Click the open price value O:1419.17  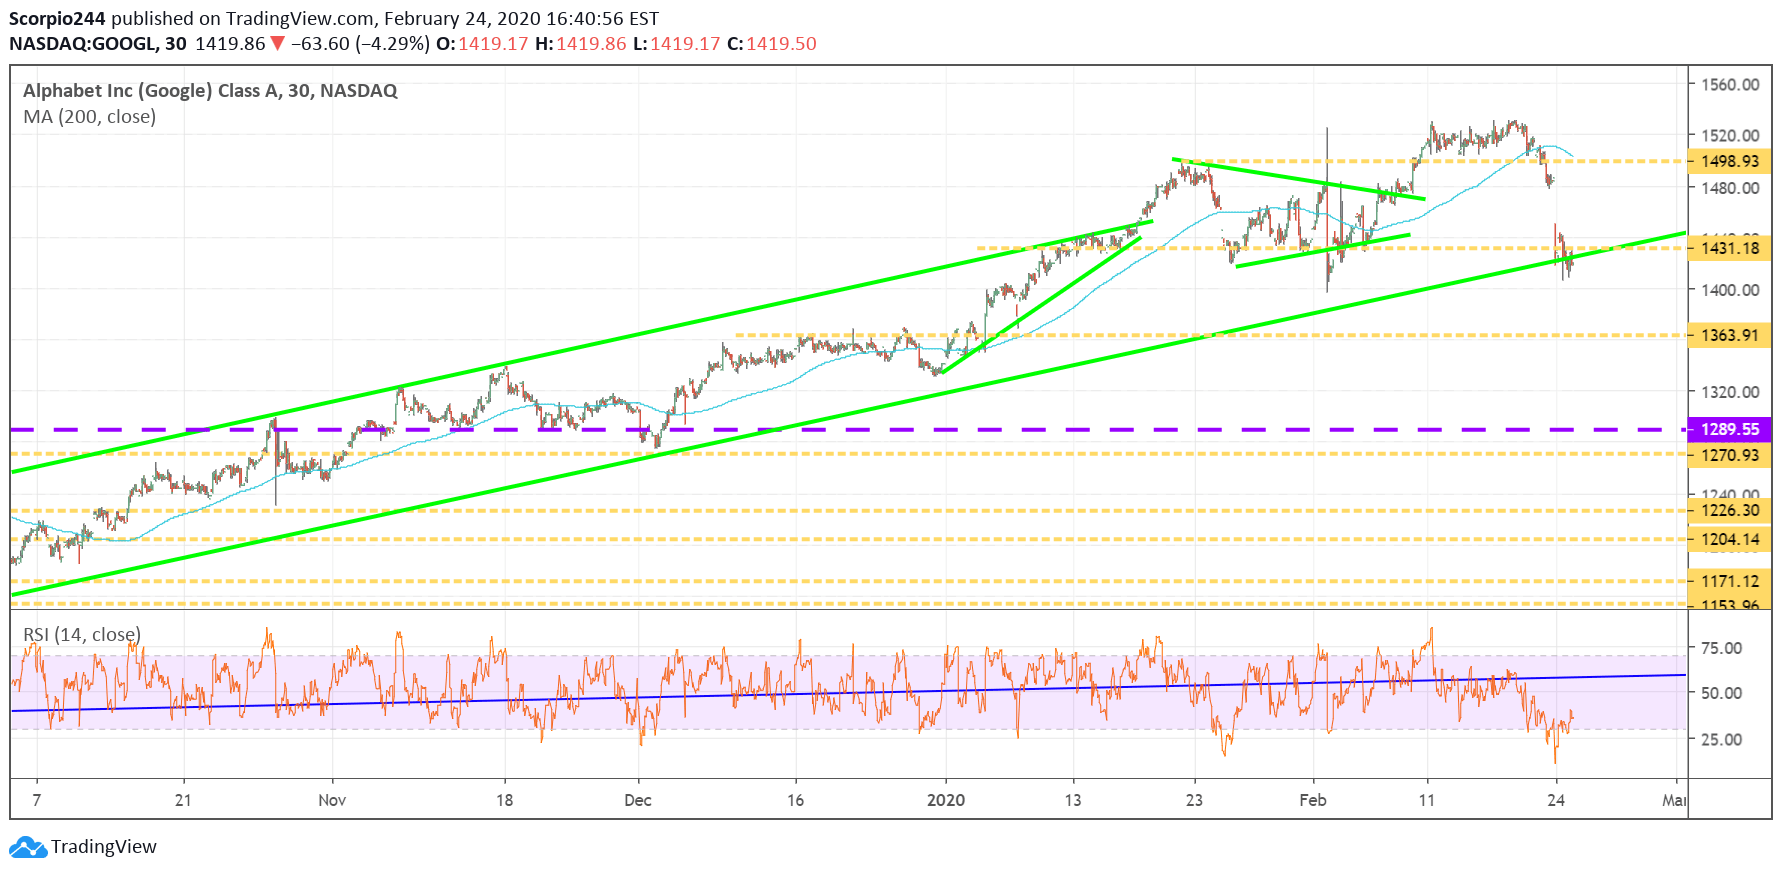tap(482, 44)
